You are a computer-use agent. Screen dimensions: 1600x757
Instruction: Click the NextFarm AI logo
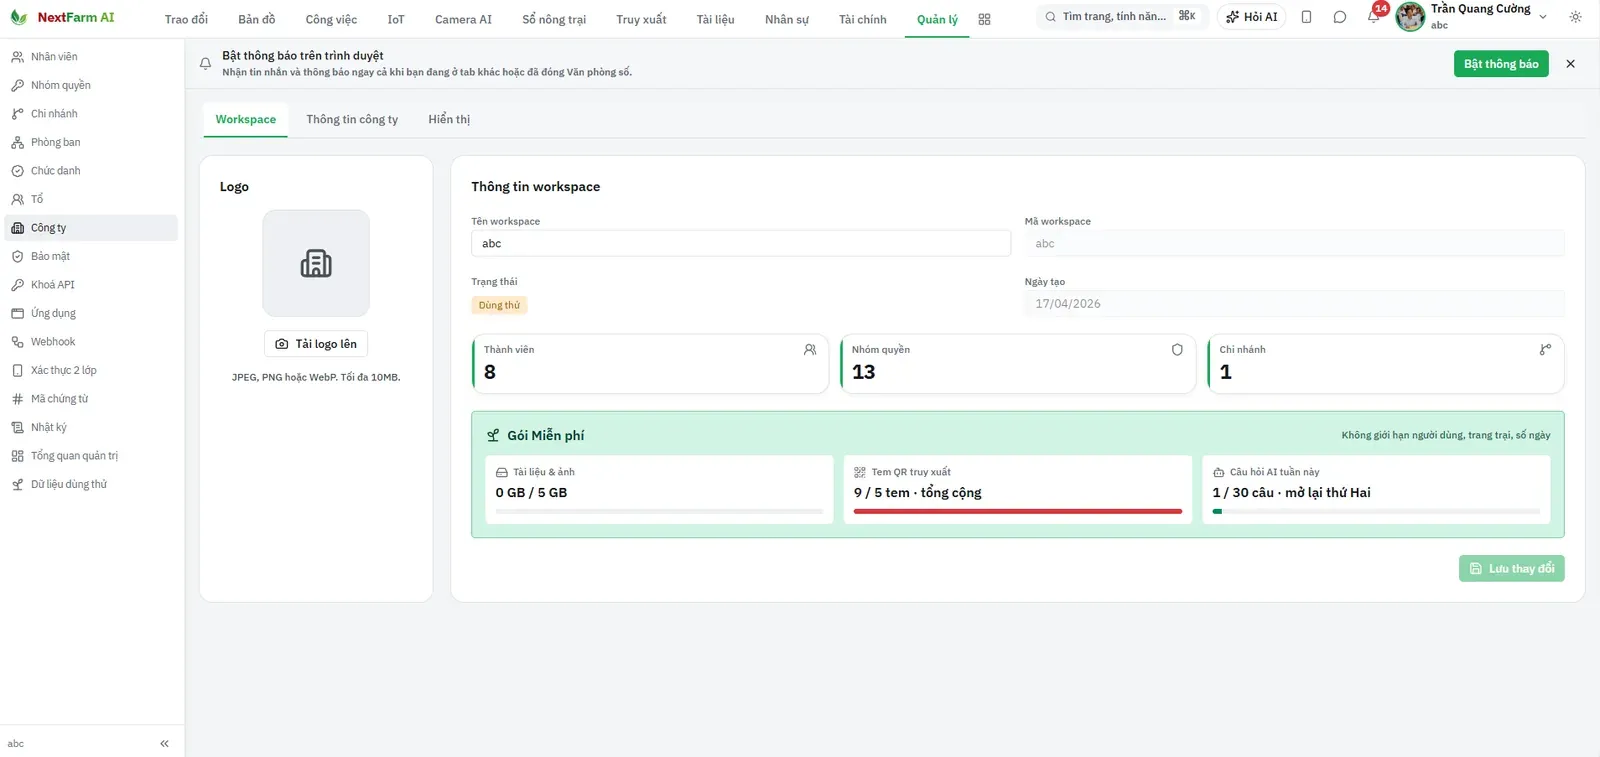[x=62, y=17]
